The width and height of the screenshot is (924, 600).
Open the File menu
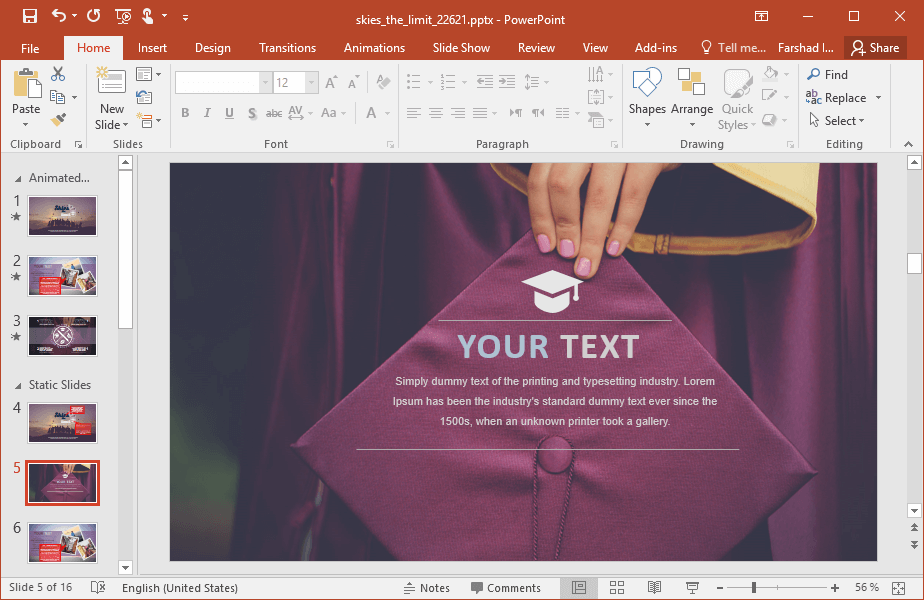[x=30, y=48]
